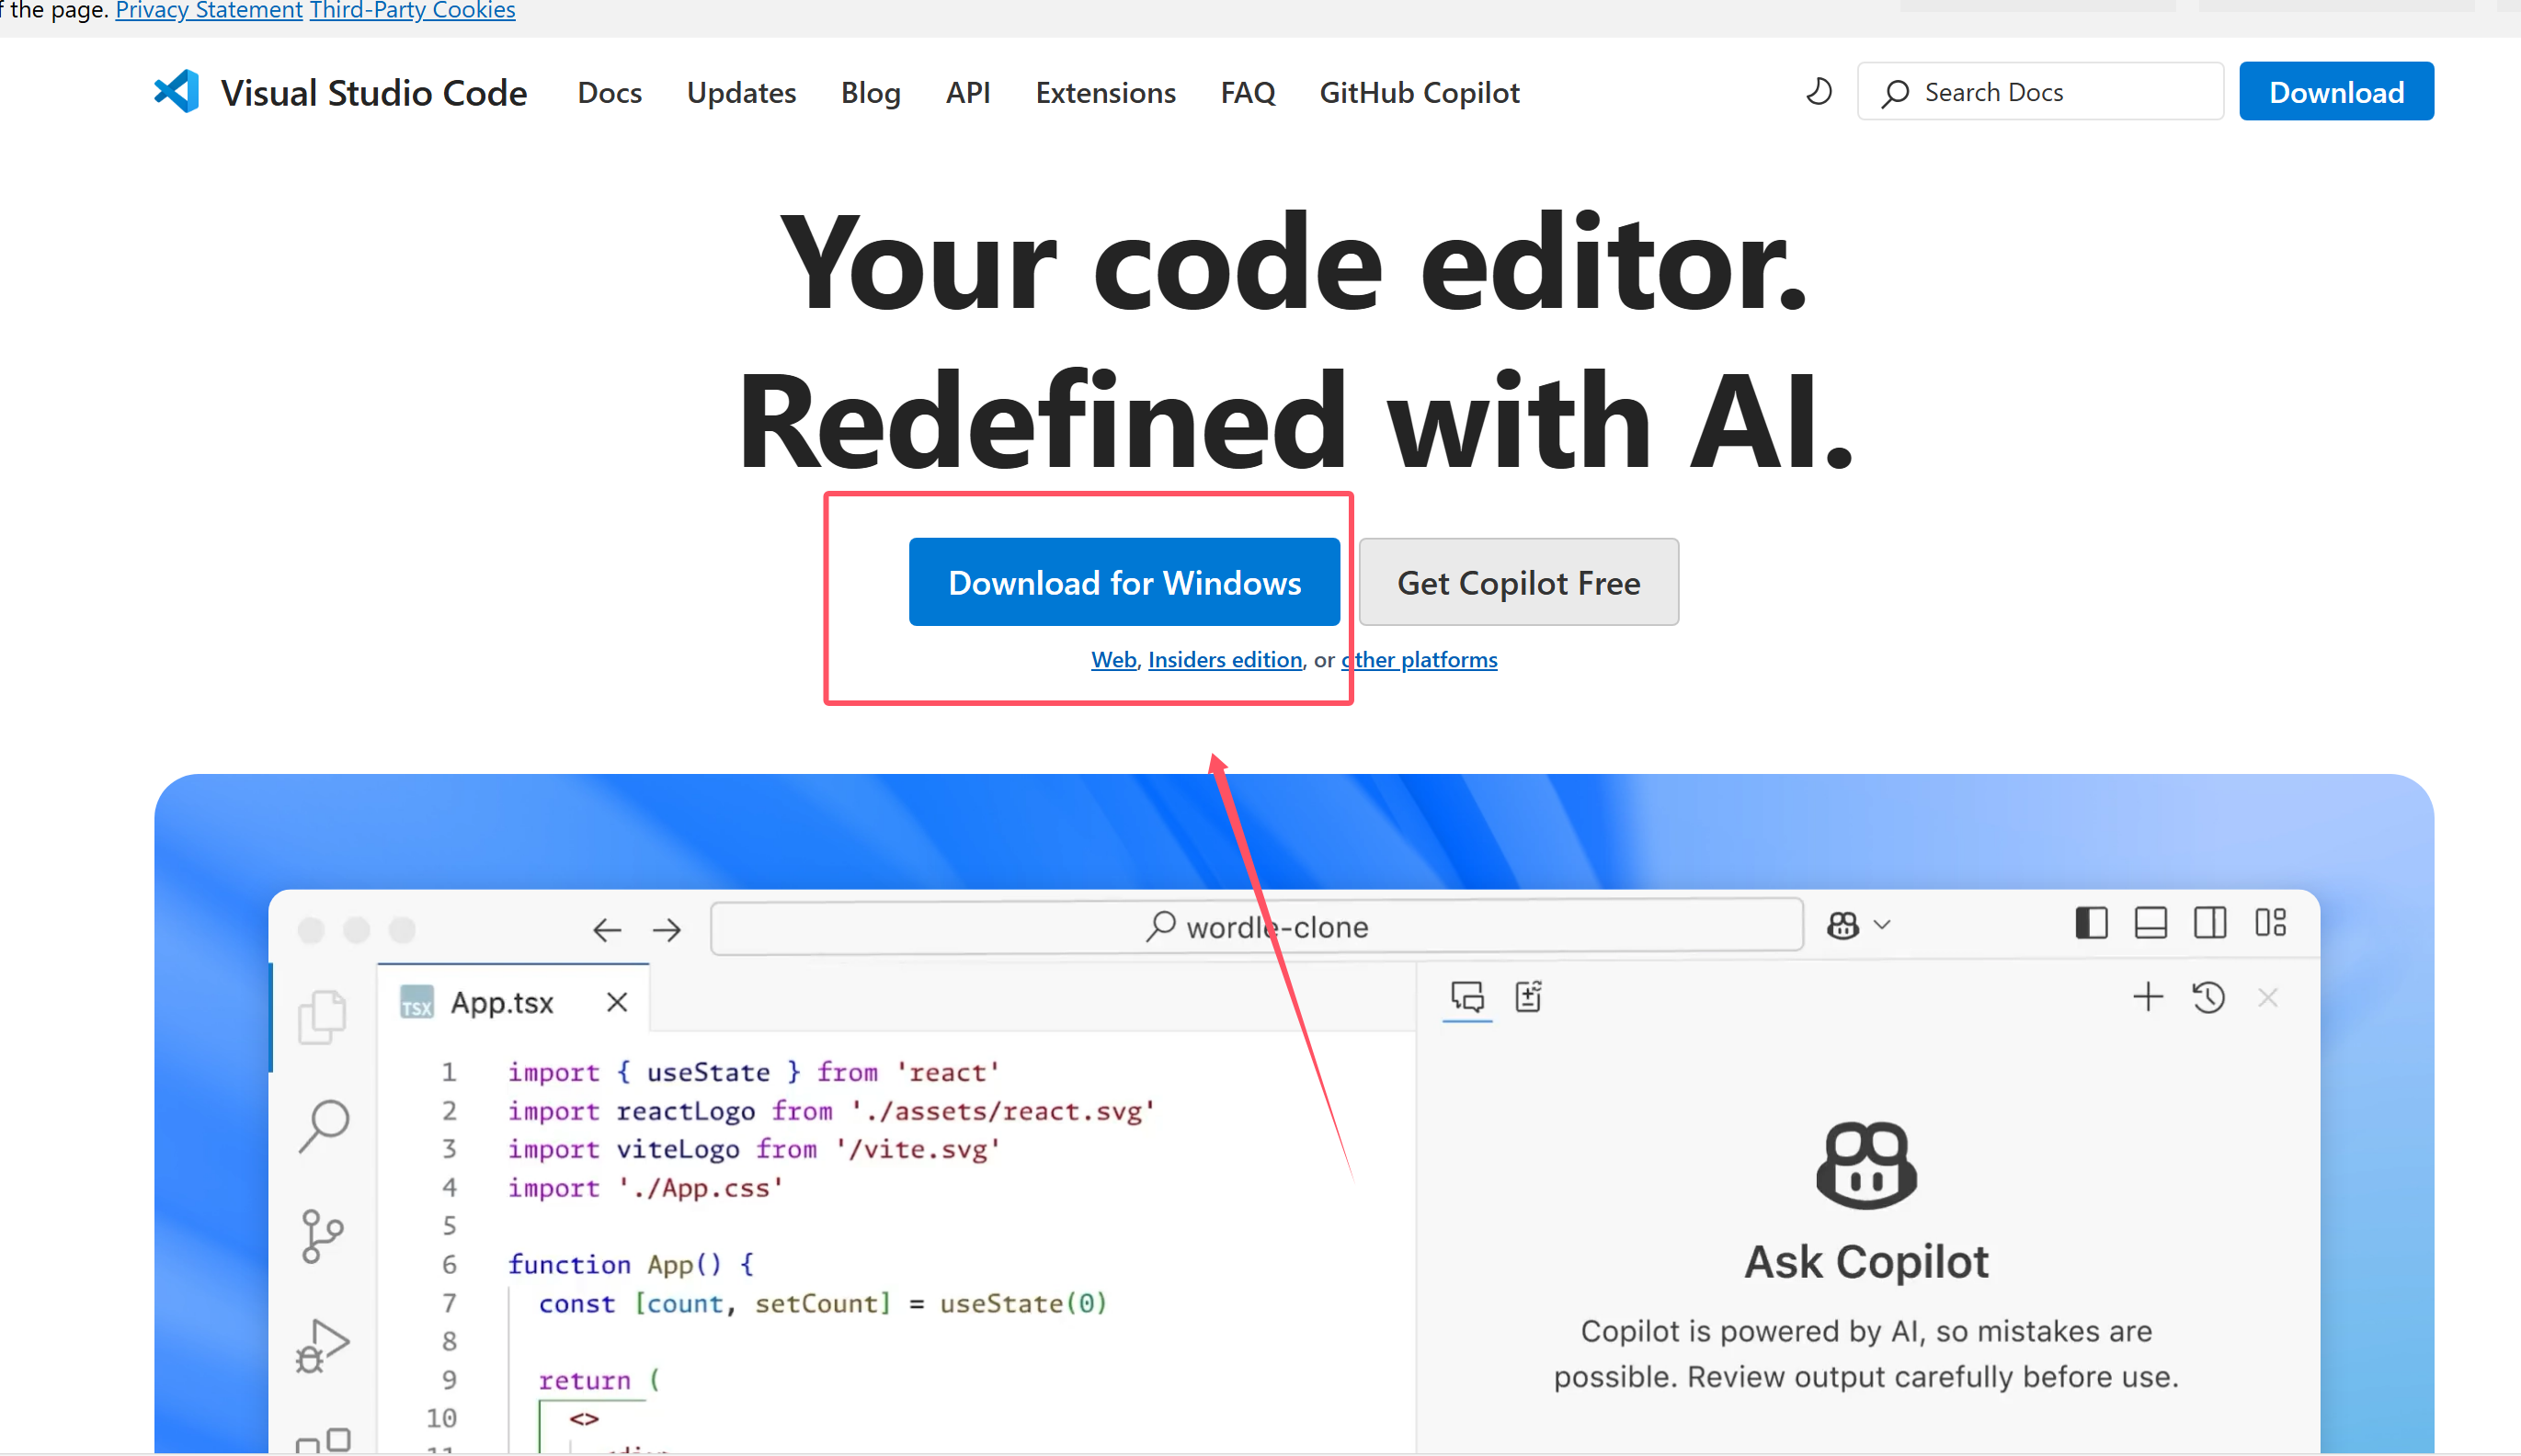Click the Visual Studio Code title text
This screenshot has height=1456, width=2521.
click(x=374, y=93)
